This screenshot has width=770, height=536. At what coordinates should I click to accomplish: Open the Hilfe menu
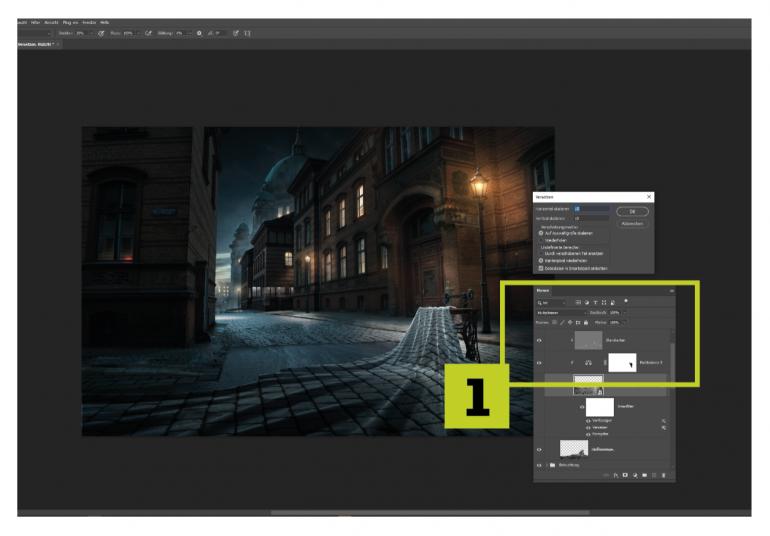point(105,23)
